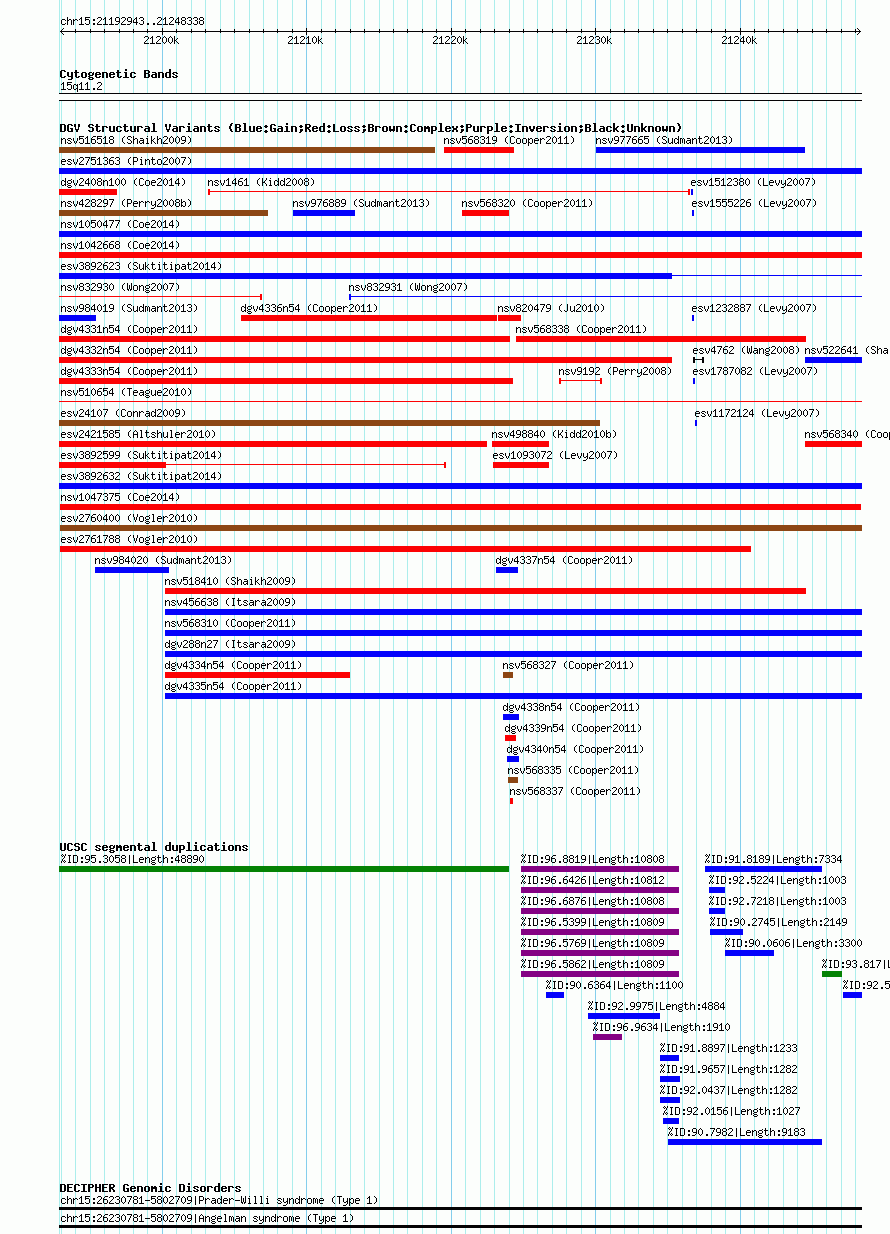Screen dimensions: 890x1234
Task: Click dgv4334n54 (Cooper2011) label
Action: pos(233,666)
